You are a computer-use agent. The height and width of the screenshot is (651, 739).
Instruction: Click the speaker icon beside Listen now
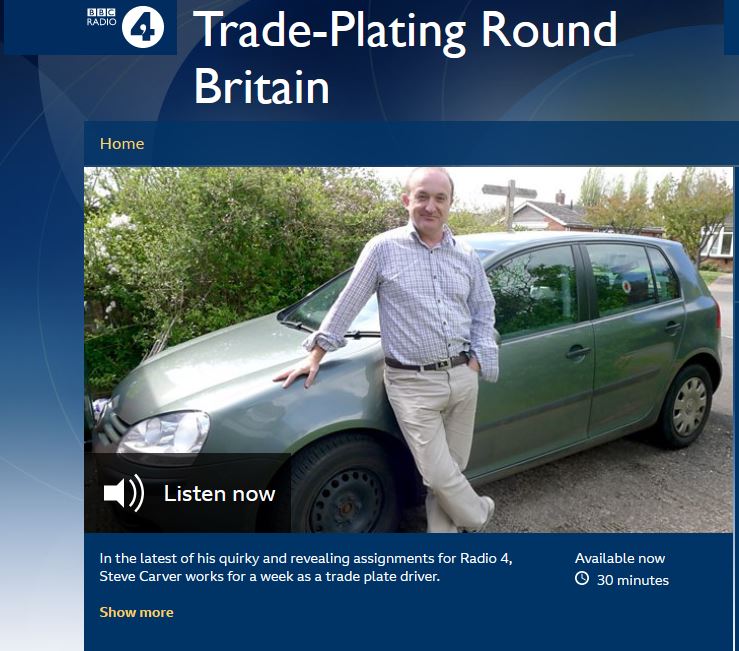click(x=123, y=493)
